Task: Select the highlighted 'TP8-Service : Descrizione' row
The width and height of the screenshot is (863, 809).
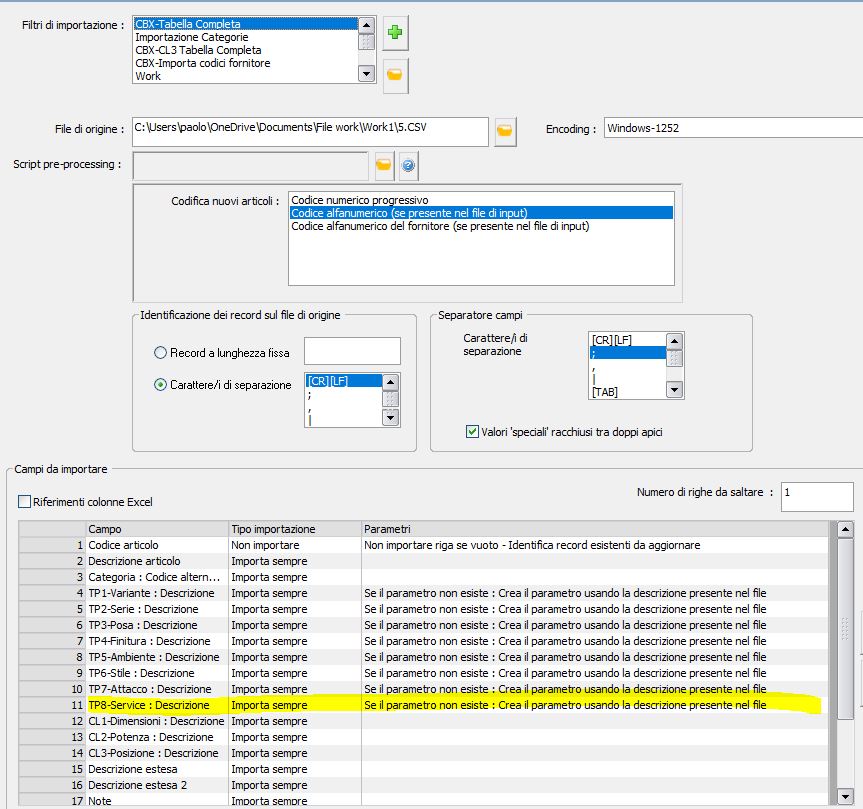Action: click(150, 705)
